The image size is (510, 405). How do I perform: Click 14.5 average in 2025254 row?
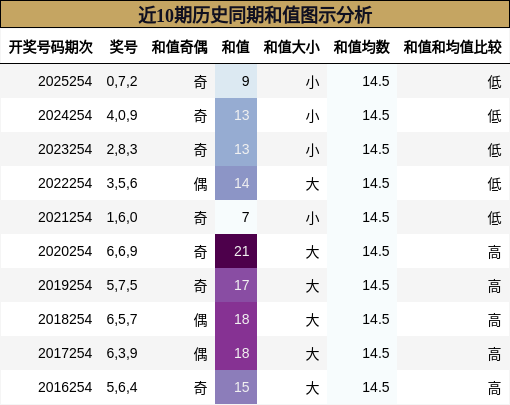(x=376, y=81)
